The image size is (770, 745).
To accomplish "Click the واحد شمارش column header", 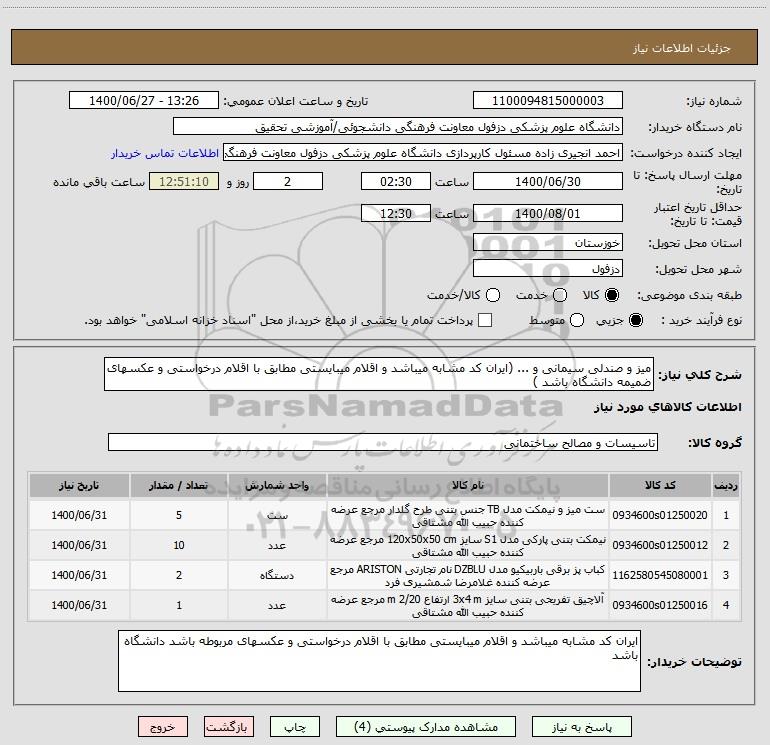I will (x=277, y=486).
